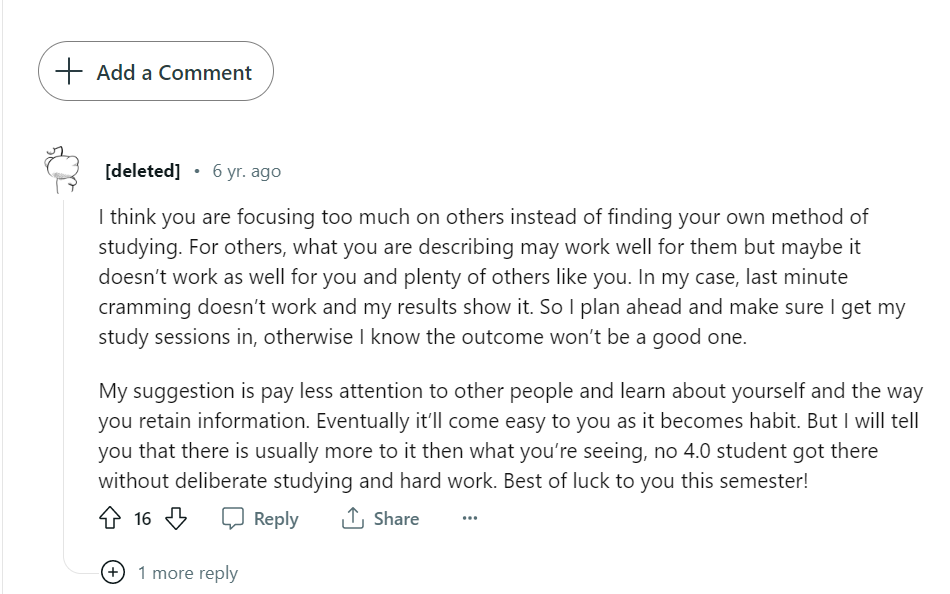The height and width of the screenshot is (594, 950).
Task: Click the vote count showing 16
Action: pos(142,518)
